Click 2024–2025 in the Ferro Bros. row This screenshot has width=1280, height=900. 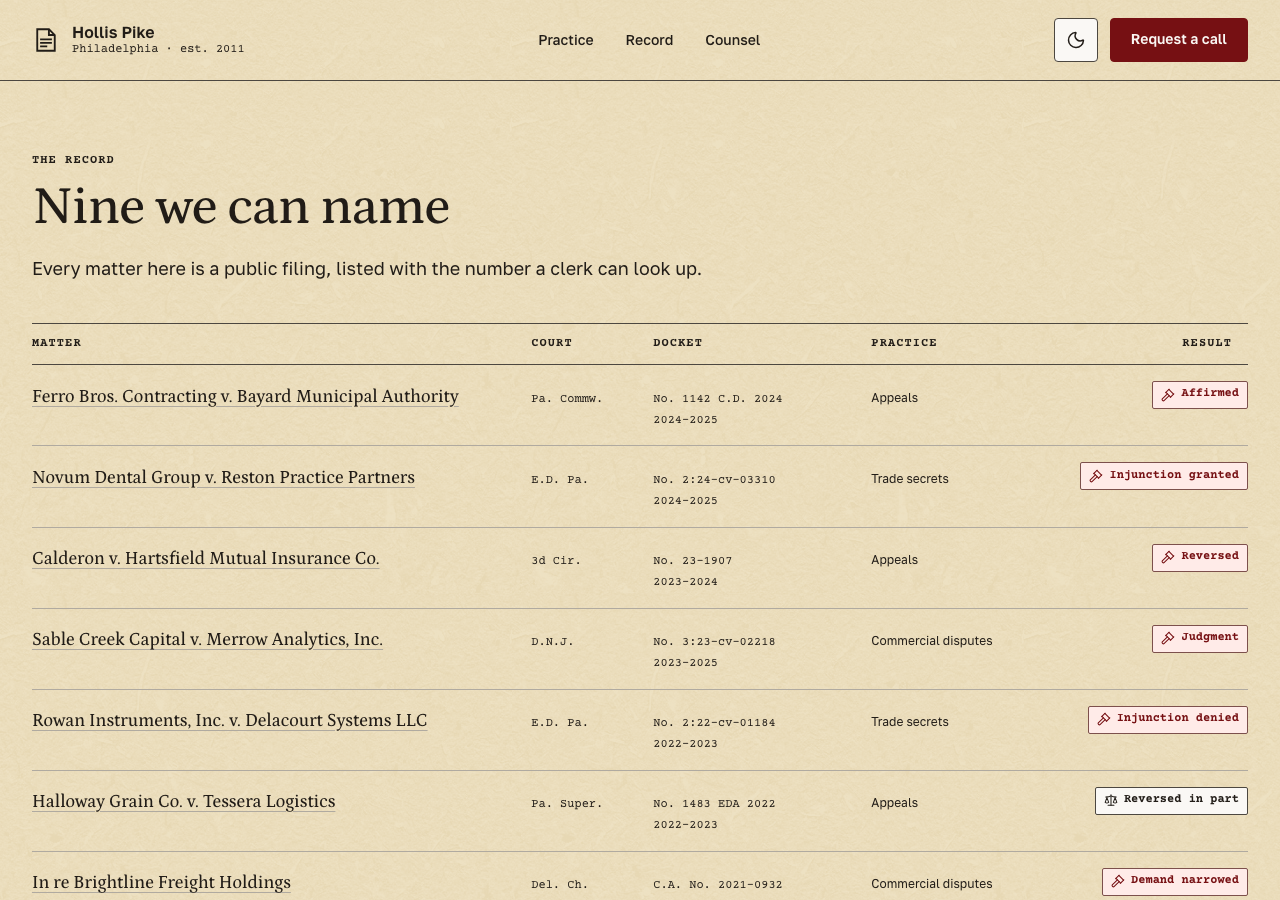[x=685, y=420]
